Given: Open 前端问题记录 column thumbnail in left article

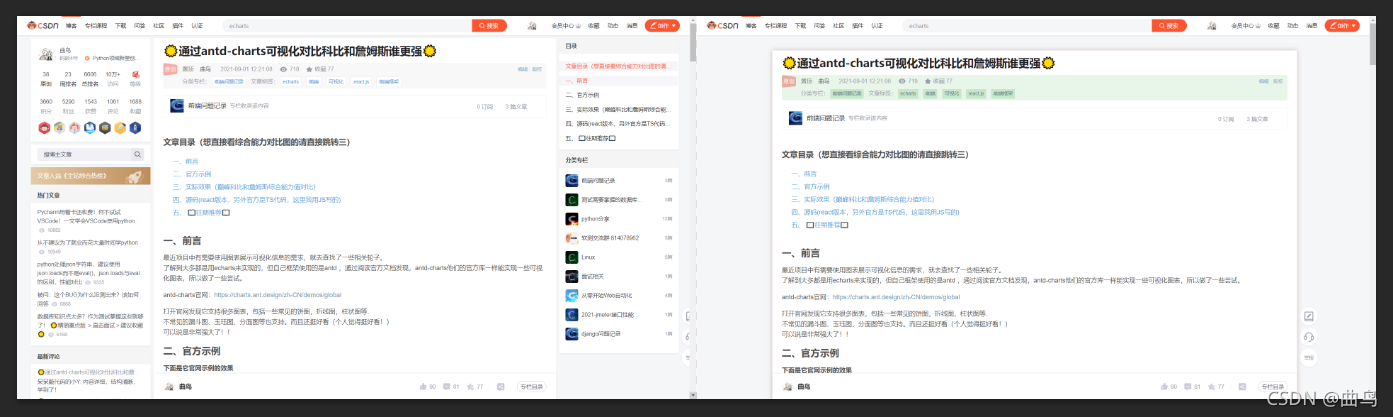Looking at the screenshot, I should point(178,105).
